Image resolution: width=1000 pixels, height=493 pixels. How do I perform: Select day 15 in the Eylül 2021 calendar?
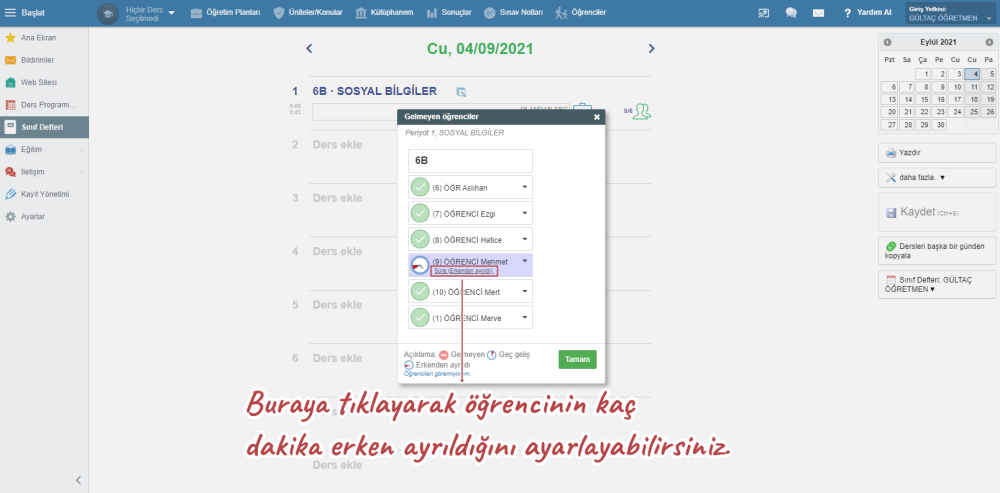[x=922, y=99]
